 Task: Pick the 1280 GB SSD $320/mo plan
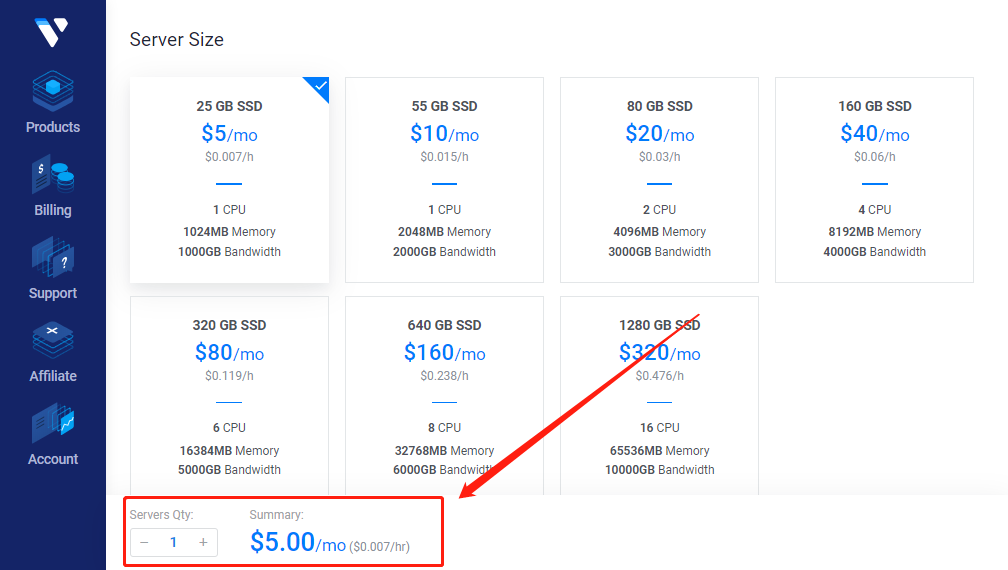click(659, 395)
